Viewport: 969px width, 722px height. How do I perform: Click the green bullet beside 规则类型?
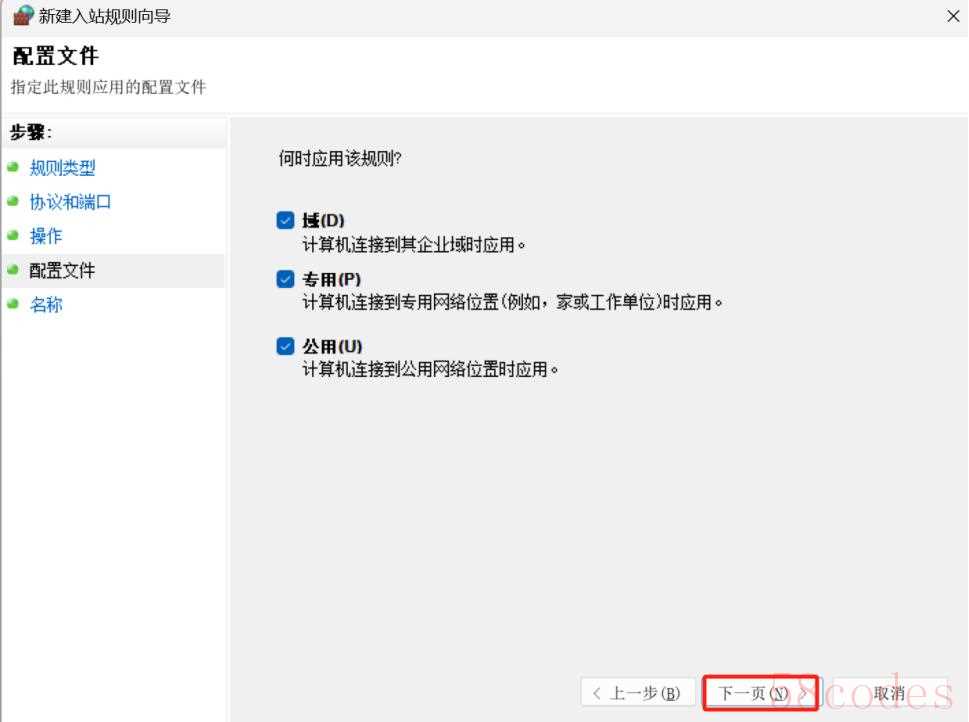point(13,167)
